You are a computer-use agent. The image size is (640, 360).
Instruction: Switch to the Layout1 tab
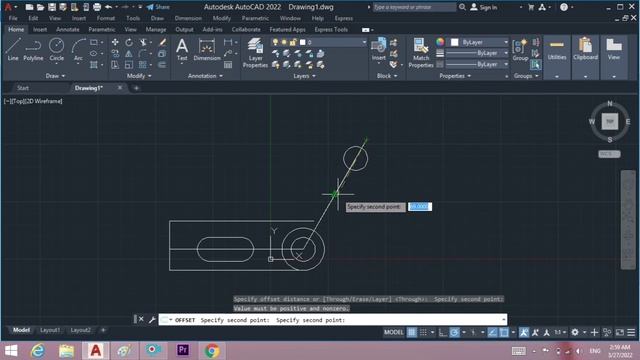click(x=50, y=330)
